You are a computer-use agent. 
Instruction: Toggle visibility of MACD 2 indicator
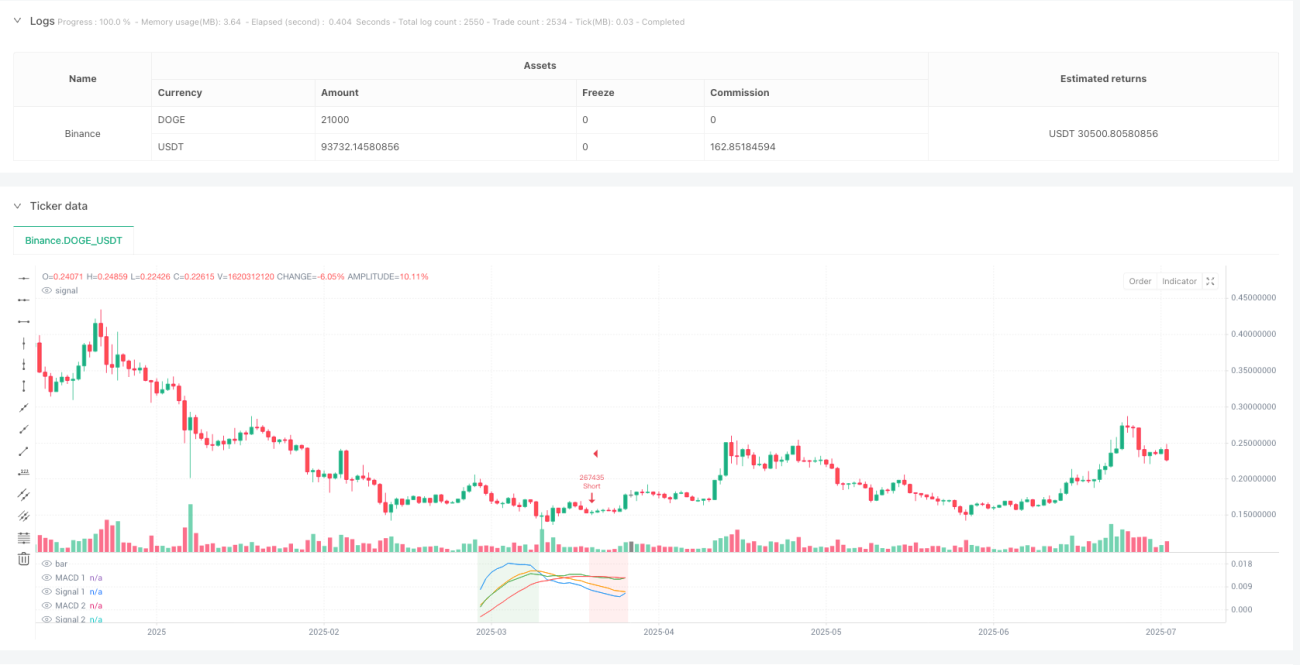pyautogui.click(x=46, y=606)
